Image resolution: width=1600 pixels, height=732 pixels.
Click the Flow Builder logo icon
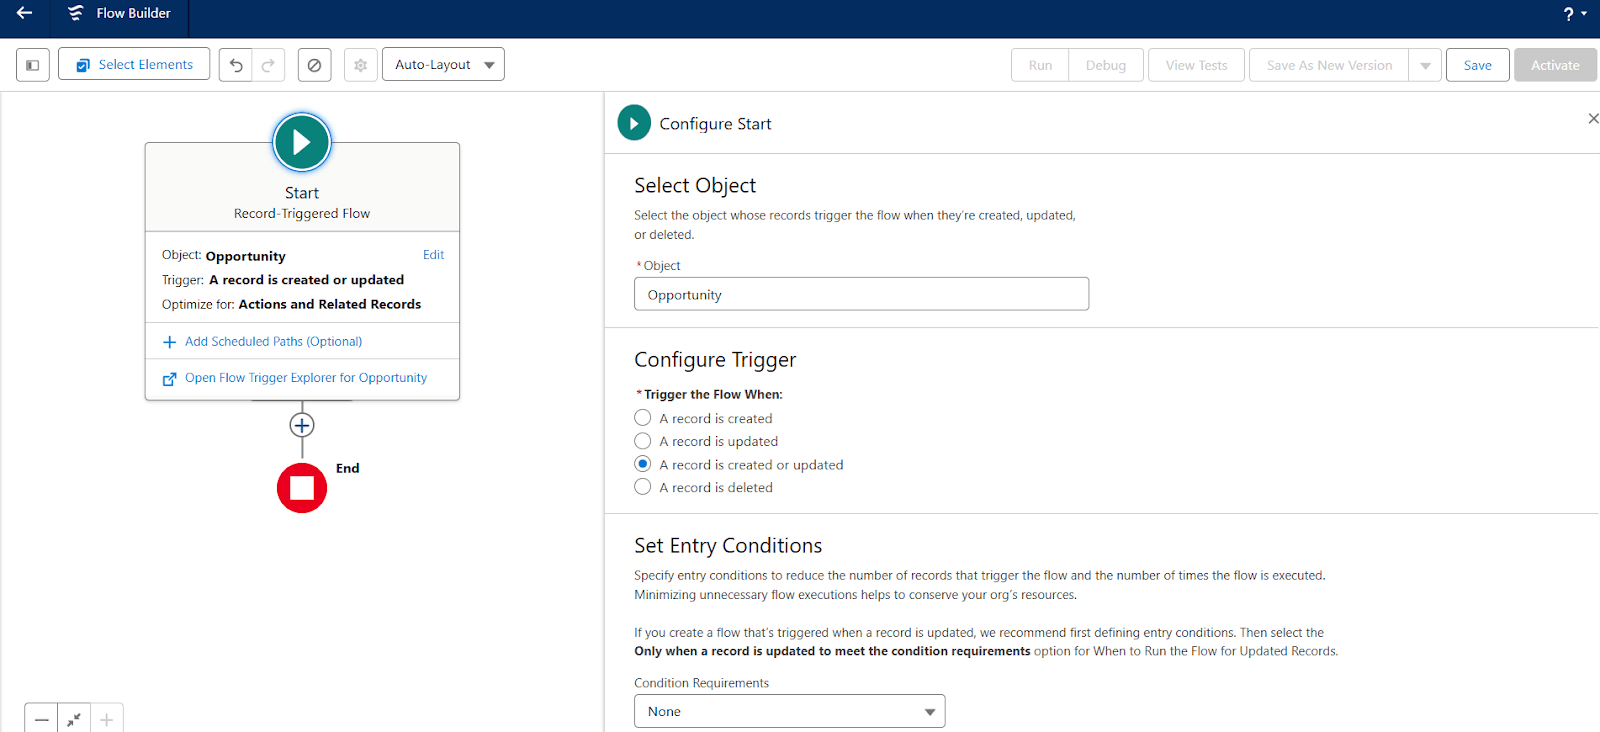(x=76, y=13)
